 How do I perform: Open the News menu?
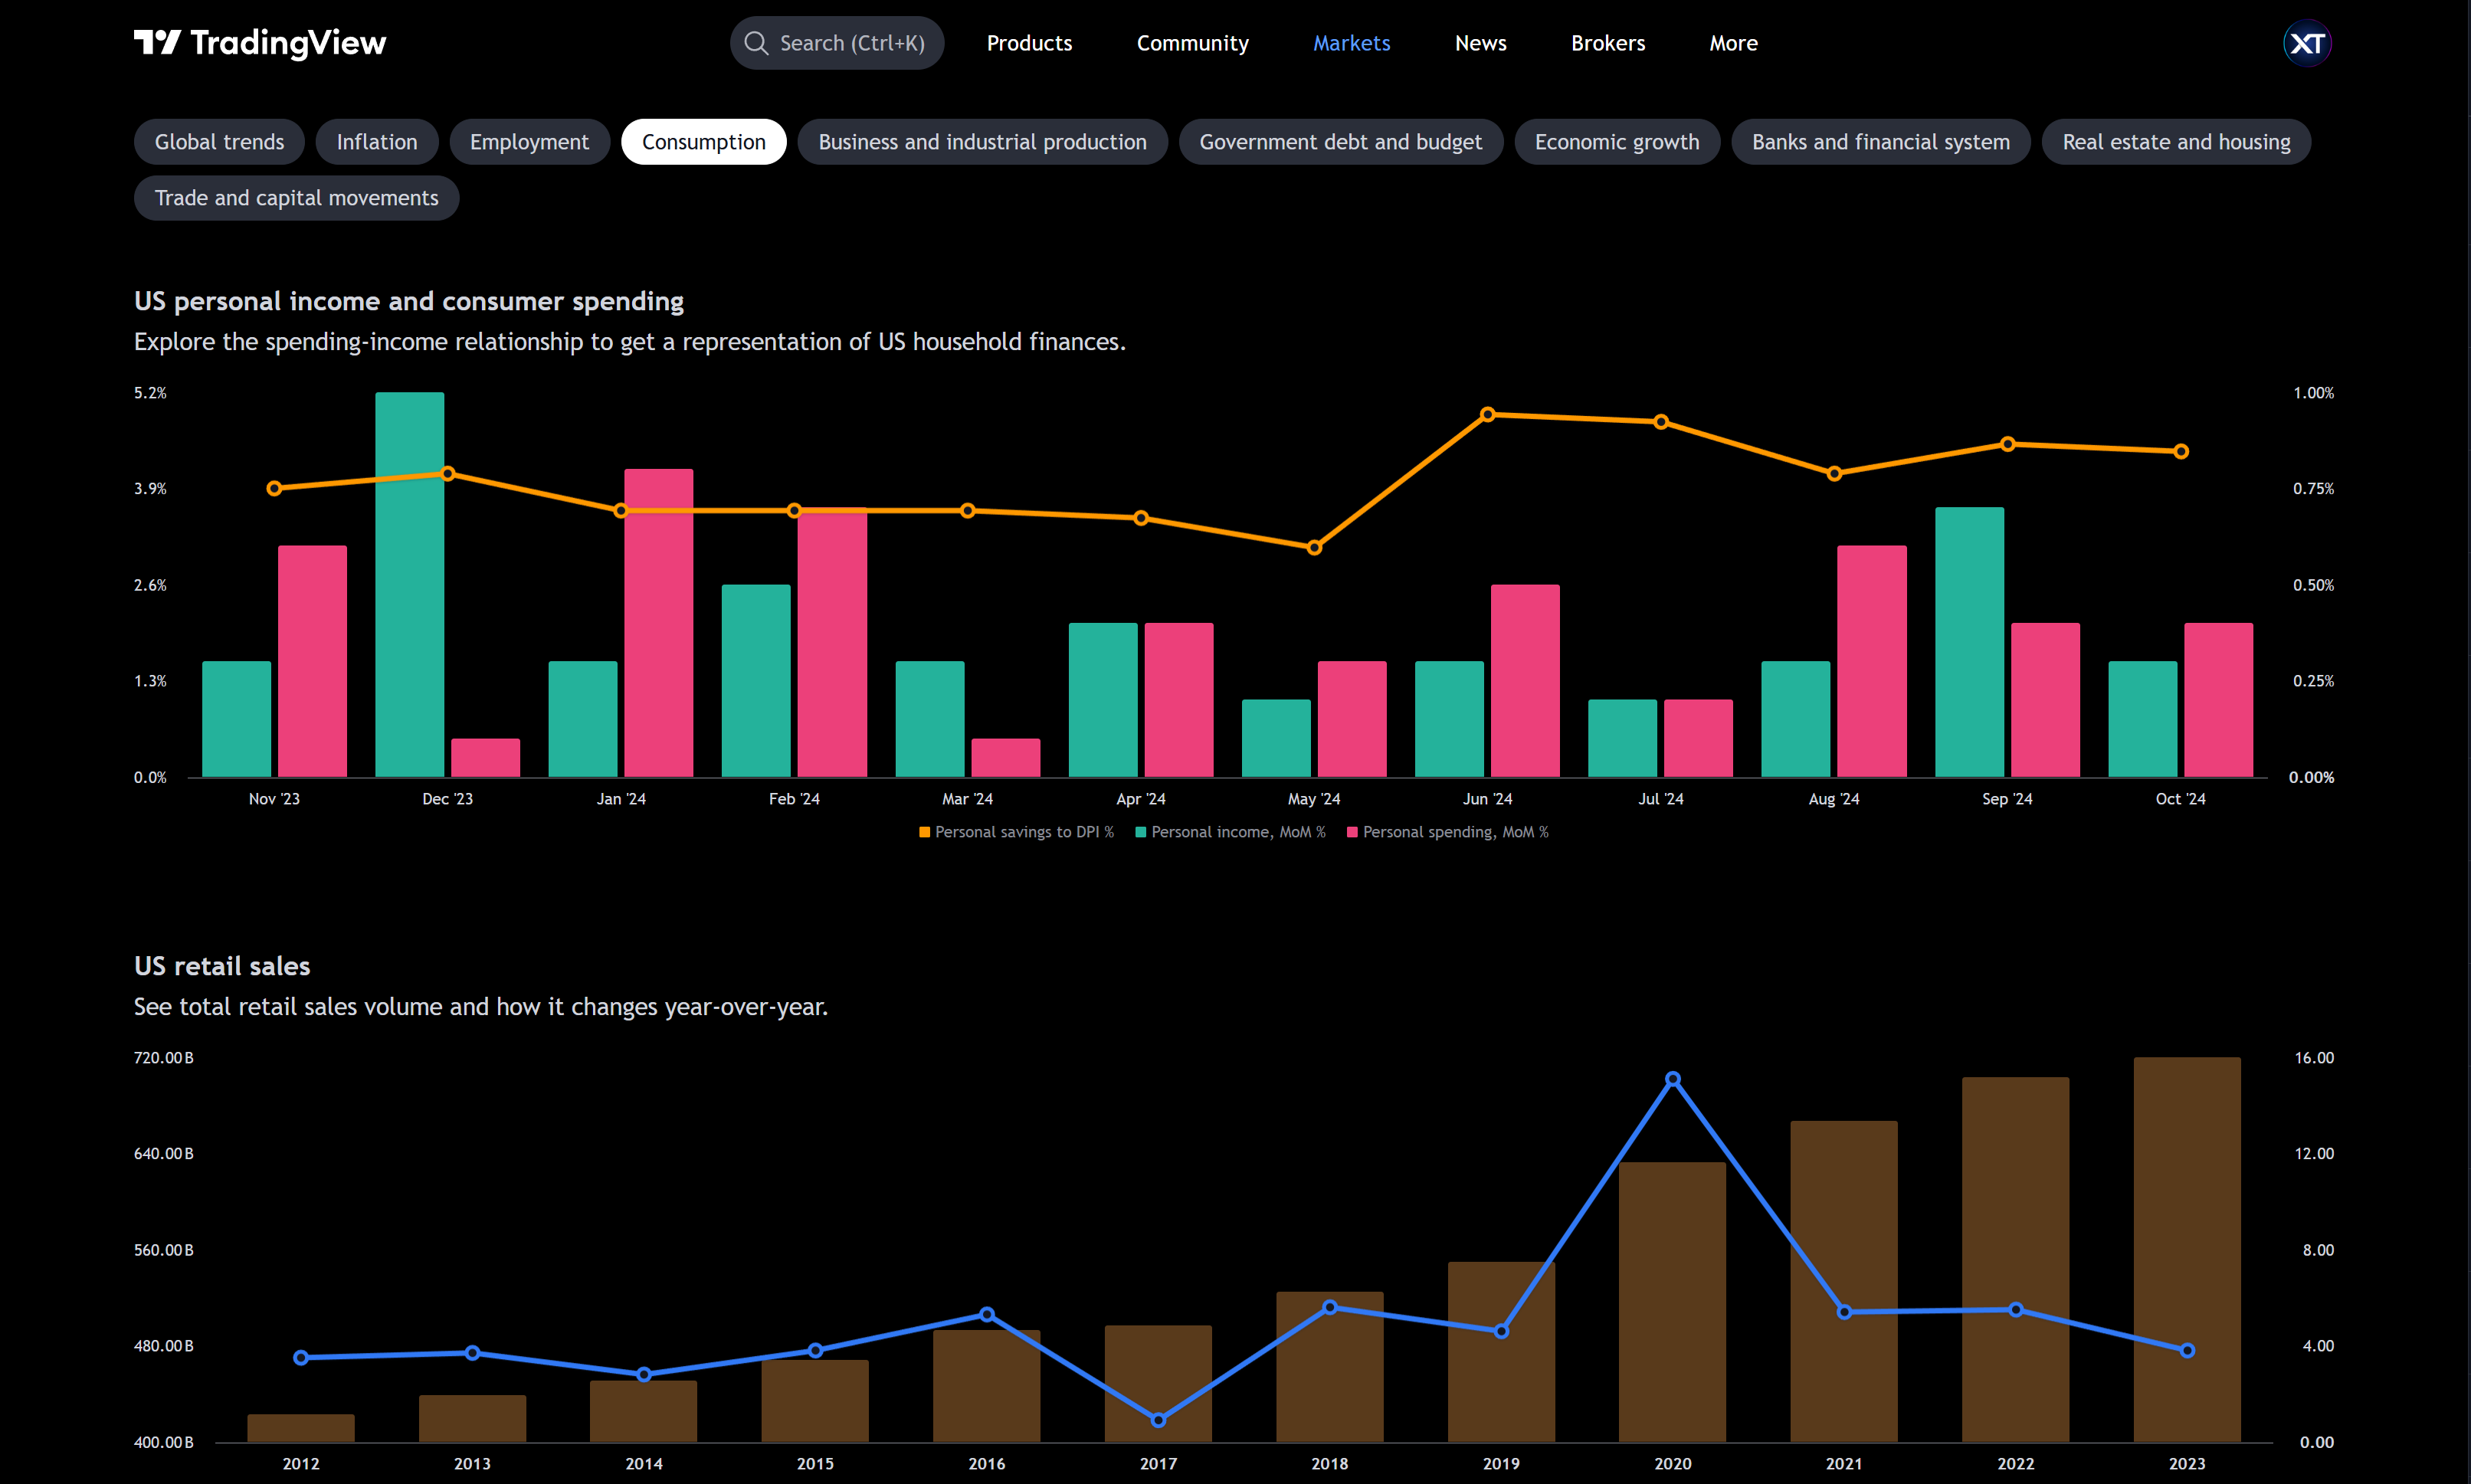1480,43
